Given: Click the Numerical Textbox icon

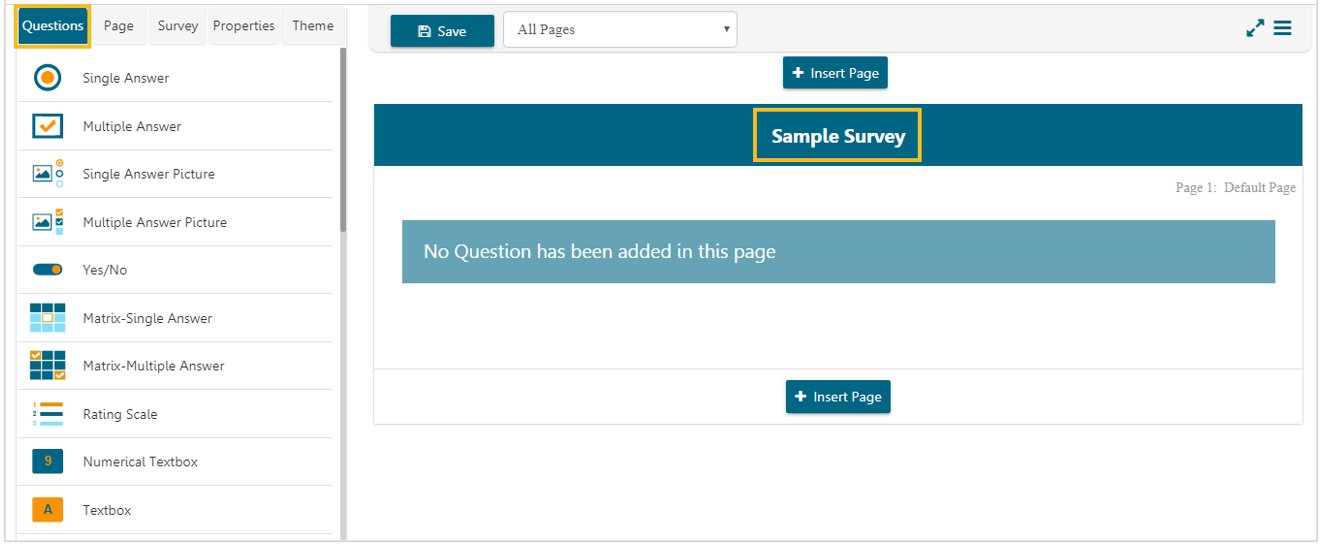Looking at the screenshot, I should point(47,462).
